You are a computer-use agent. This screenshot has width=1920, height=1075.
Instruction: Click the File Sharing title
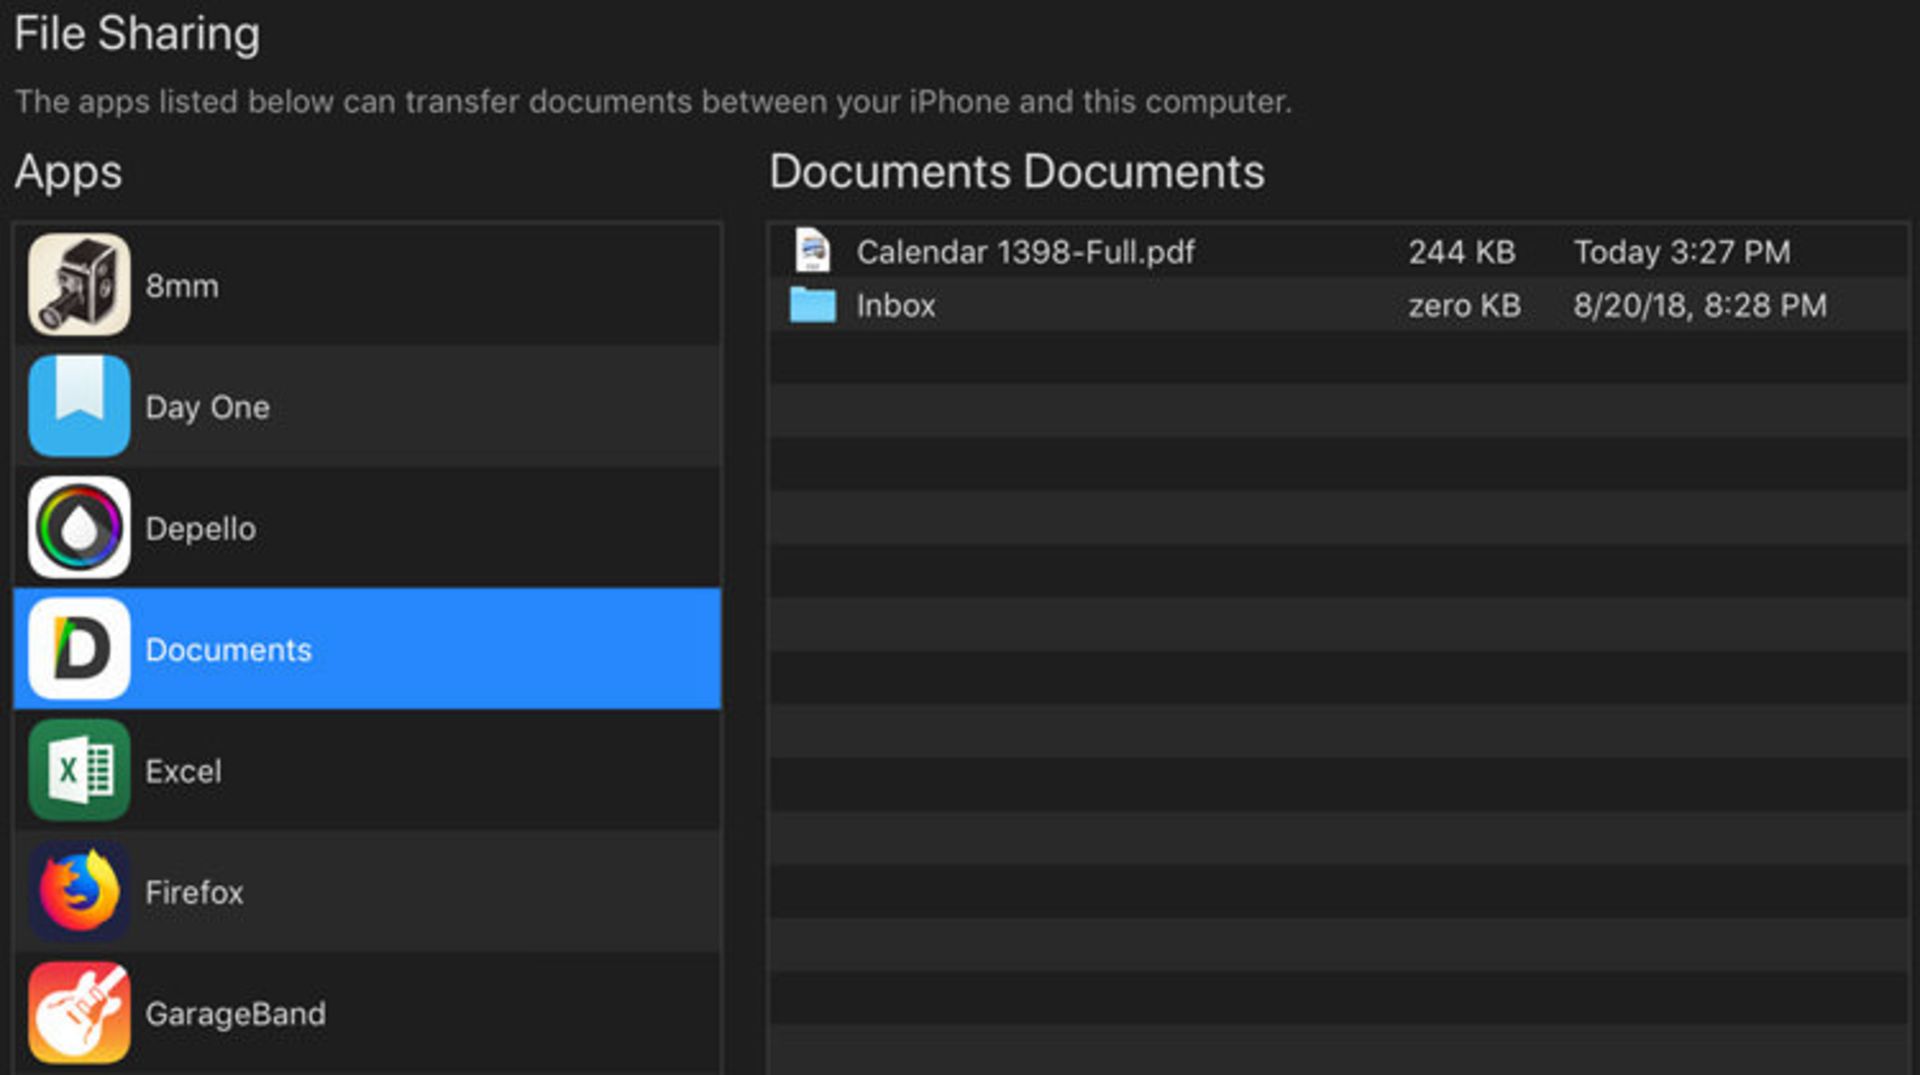[x=137, y=33]
